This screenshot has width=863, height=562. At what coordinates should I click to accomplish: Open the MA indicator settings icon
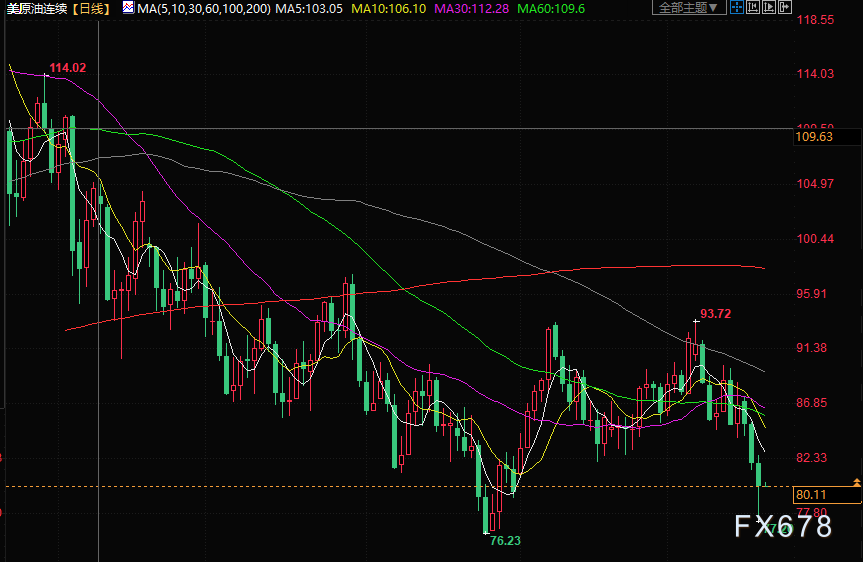pyautogui.click(x=128, y=8)
